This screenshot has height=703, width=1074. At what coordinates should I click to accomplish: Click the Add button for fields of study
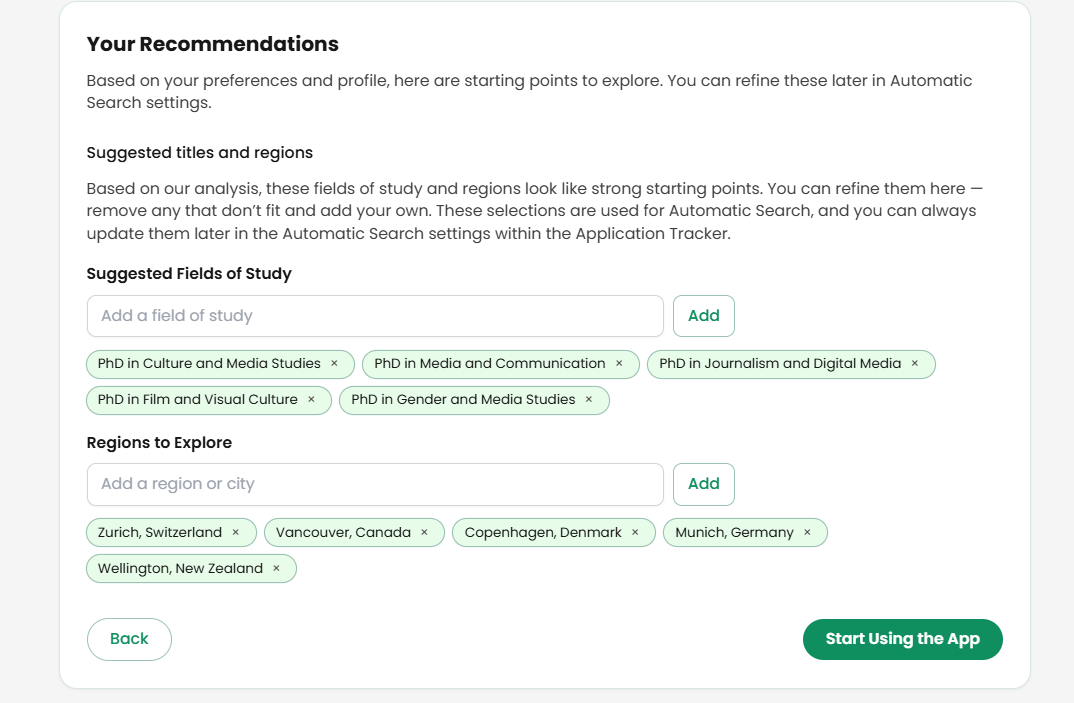coord(703,315)
